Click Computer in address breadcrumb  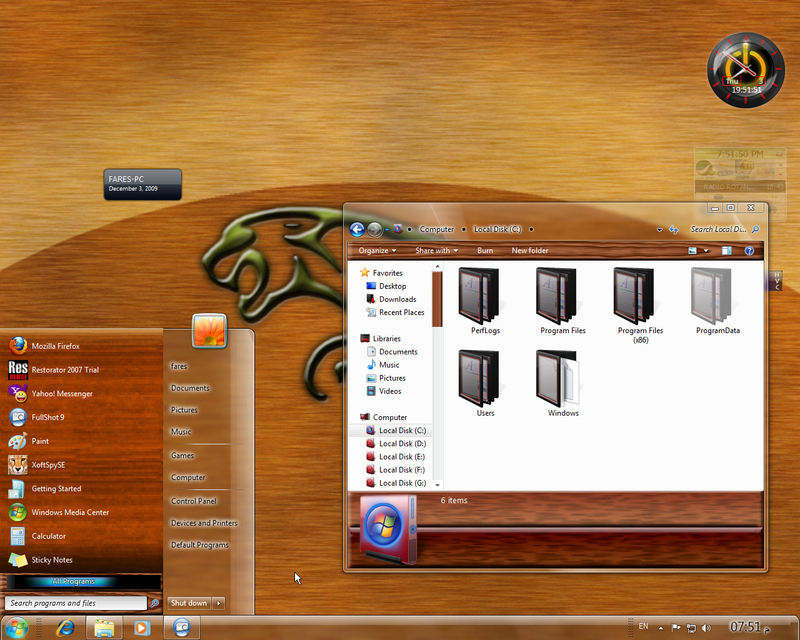point(437,230)
